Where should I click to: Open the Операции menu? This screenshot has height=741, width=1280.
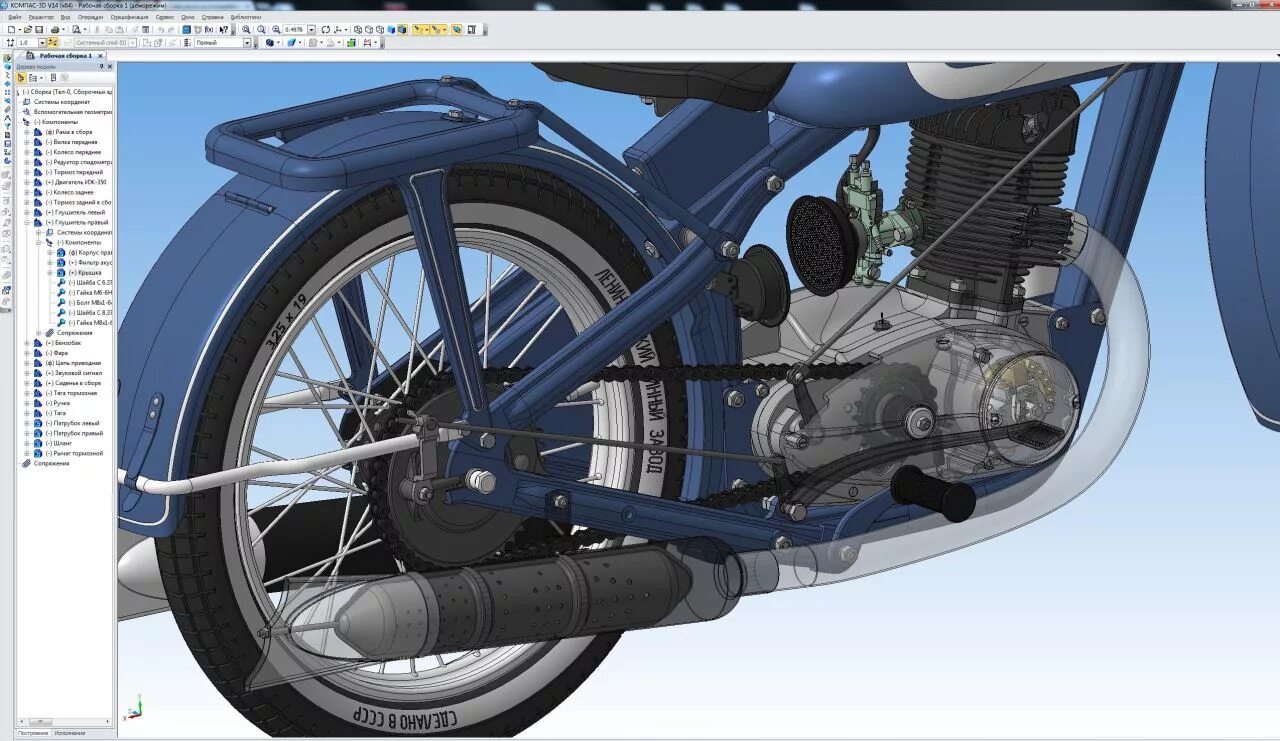pyautogui.click(x=90, y=17)
